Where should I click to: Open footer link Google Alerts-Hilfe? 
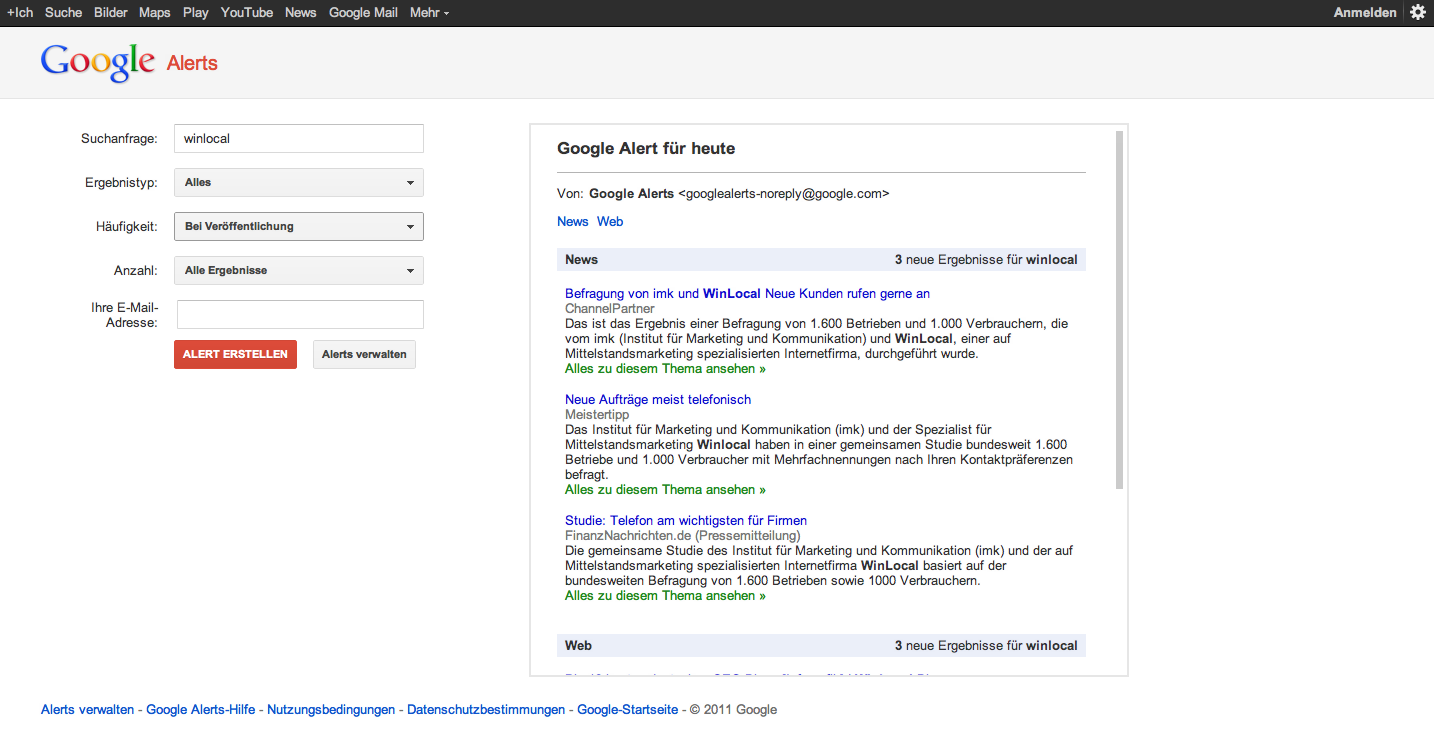pos(200,710)
